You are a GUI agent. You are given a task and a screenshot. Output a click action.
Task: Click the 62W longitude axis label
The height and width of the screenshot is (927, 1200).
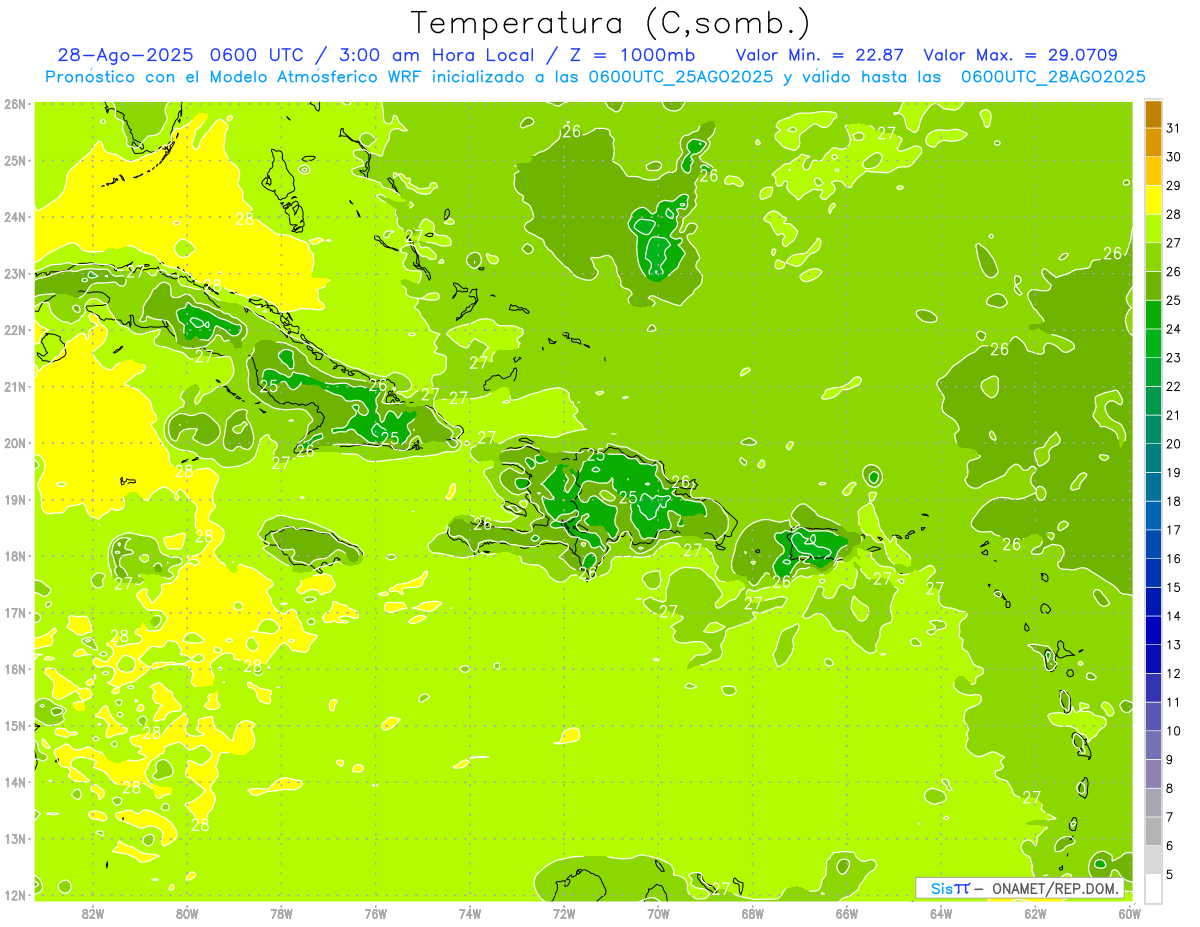coord(1035,912)
